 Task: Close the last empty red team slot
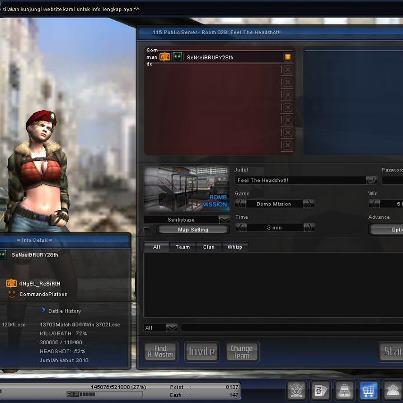point(287,145)
